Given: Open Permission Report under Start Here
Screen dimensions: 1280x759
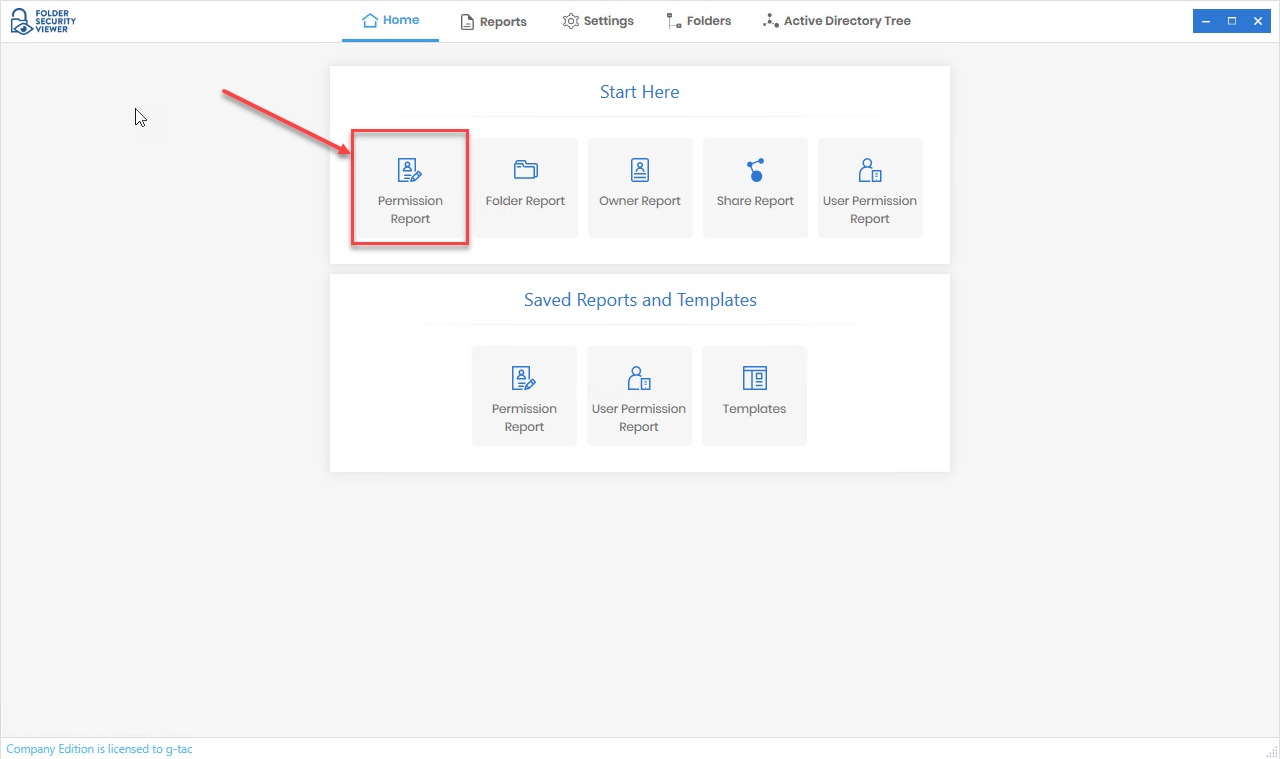Looking at the screenshot, I should (x=410, y=188).
